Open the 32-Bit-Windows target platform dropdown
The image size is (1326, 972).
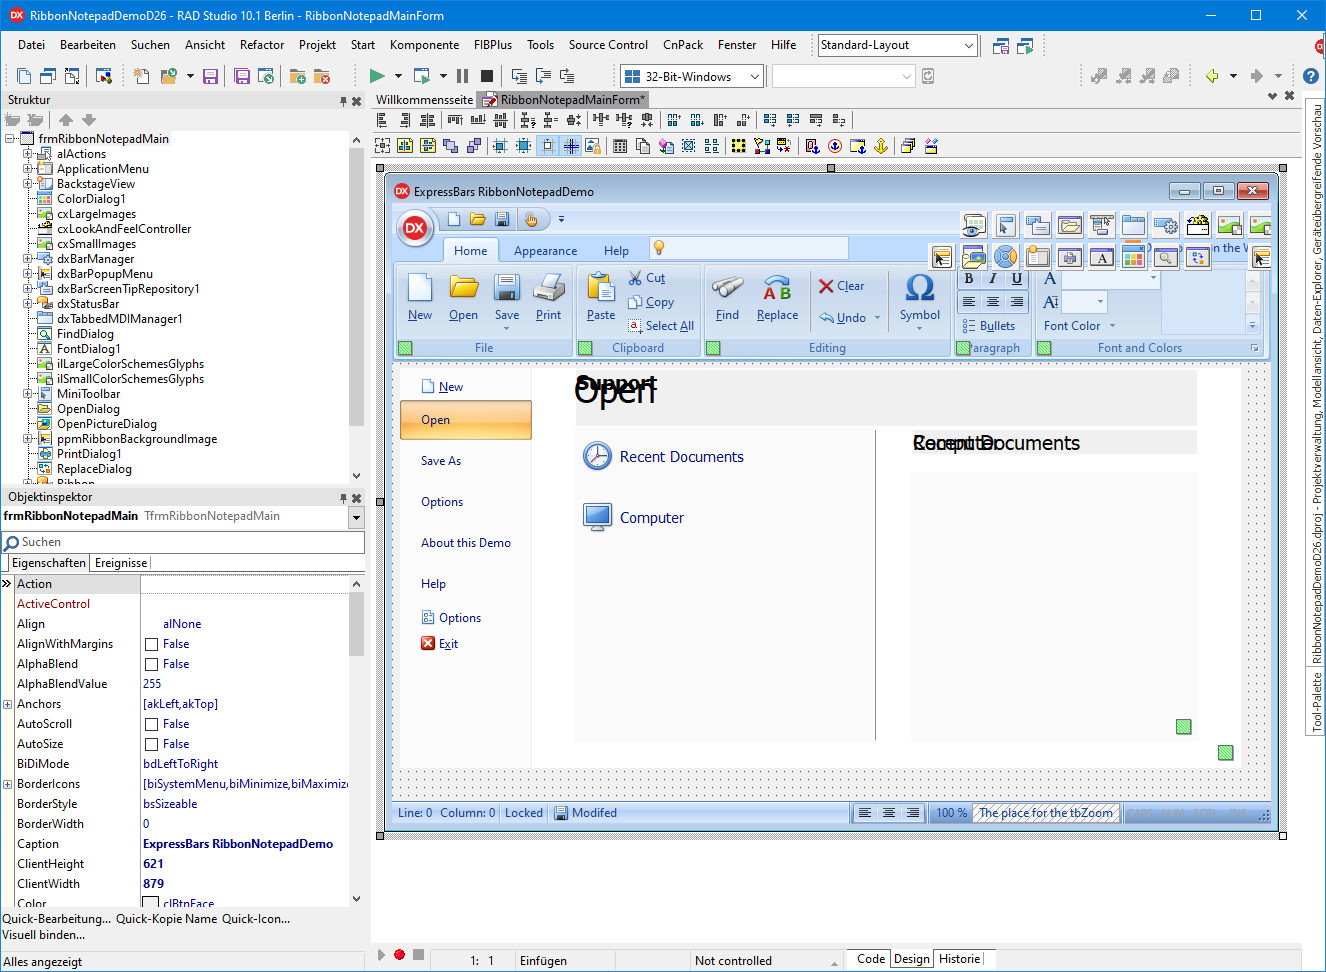click(x=750, y=75)
